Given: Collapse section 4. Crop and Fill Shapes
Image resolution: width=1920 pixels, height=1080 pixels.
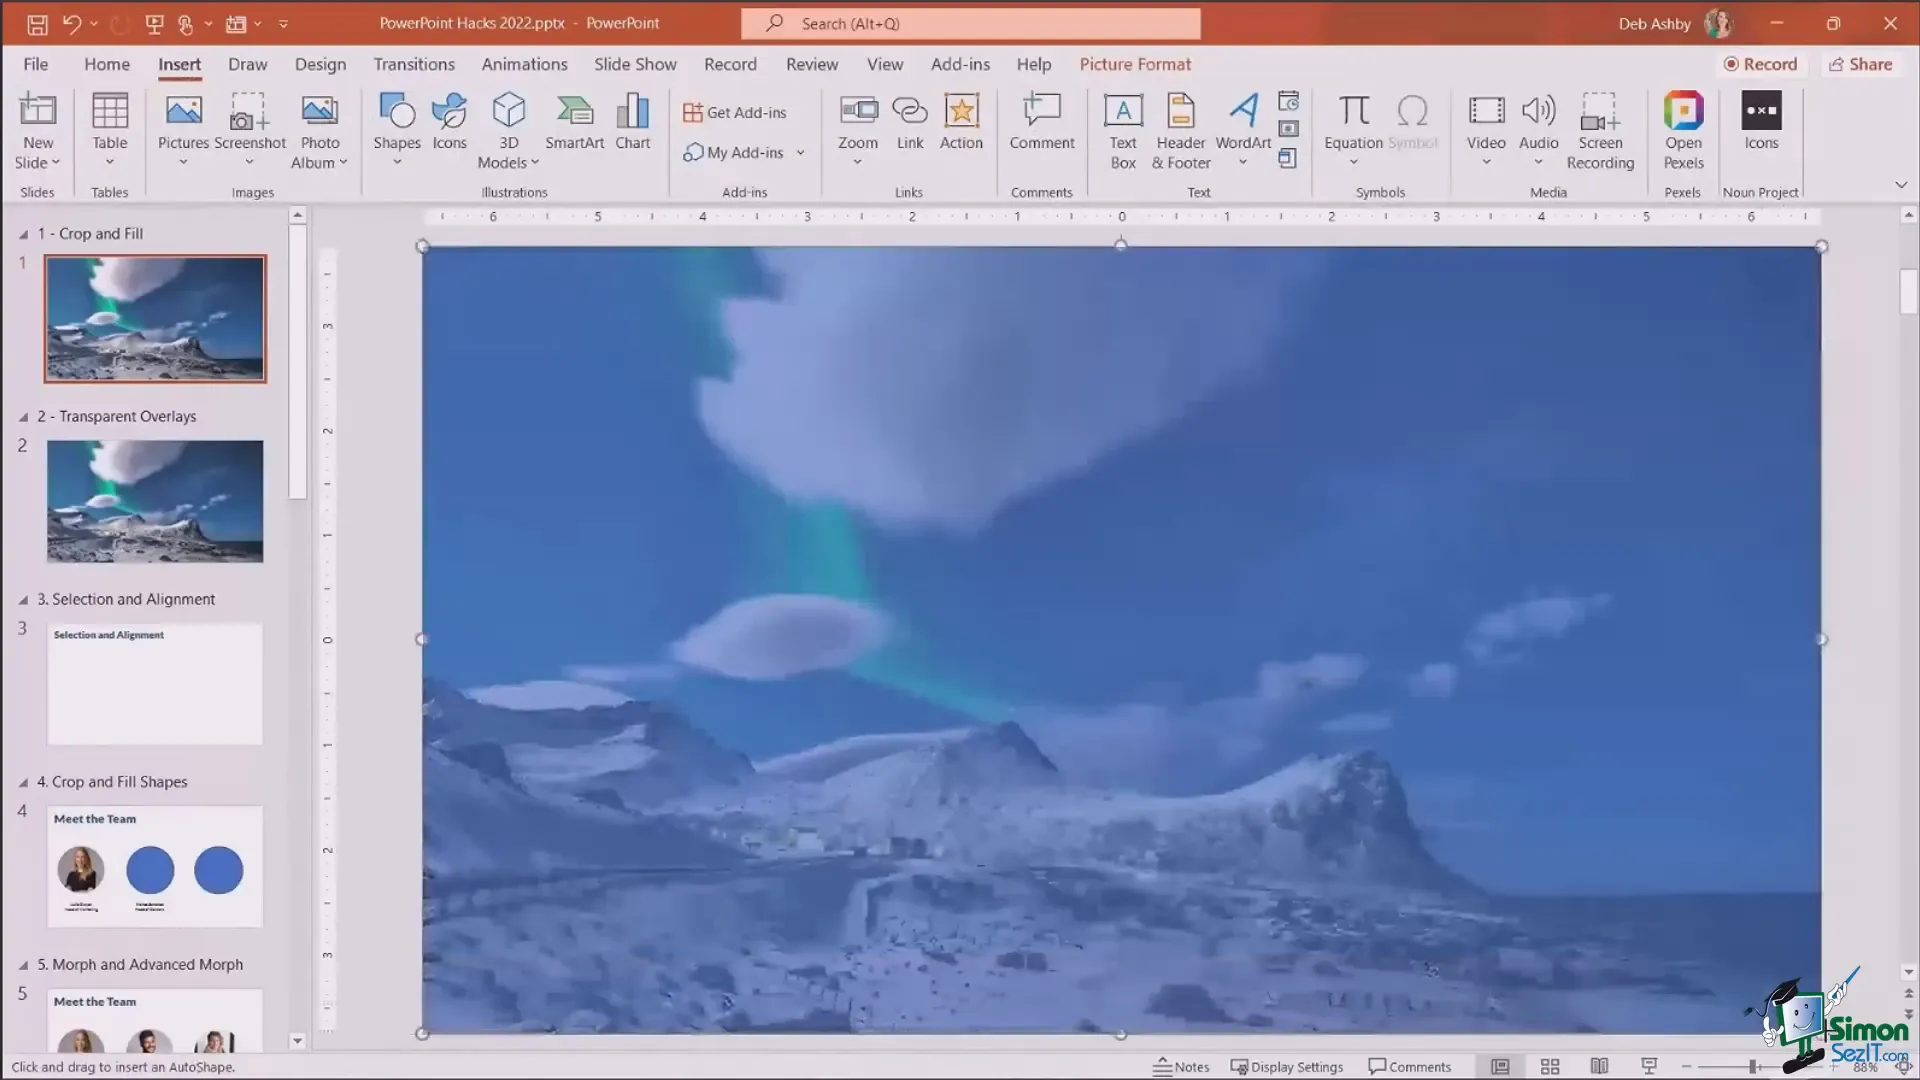Looking at the screenshot, I should 23,783.
